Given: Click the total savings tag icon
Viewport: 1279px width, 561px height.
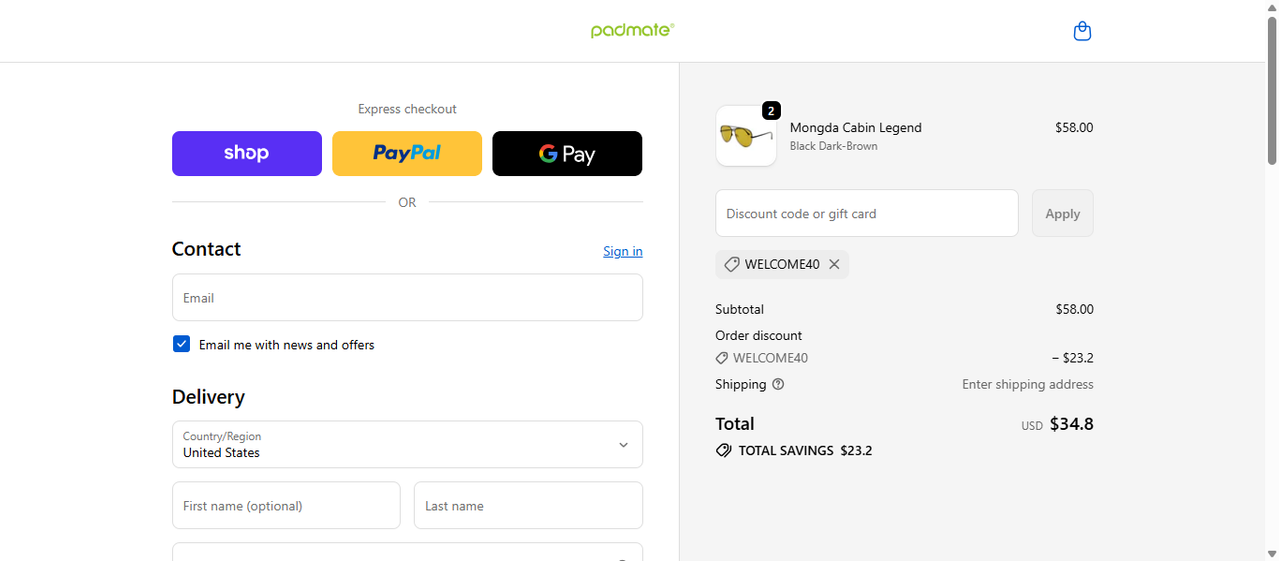Looking at the screenshot, I should pos(723,451).
